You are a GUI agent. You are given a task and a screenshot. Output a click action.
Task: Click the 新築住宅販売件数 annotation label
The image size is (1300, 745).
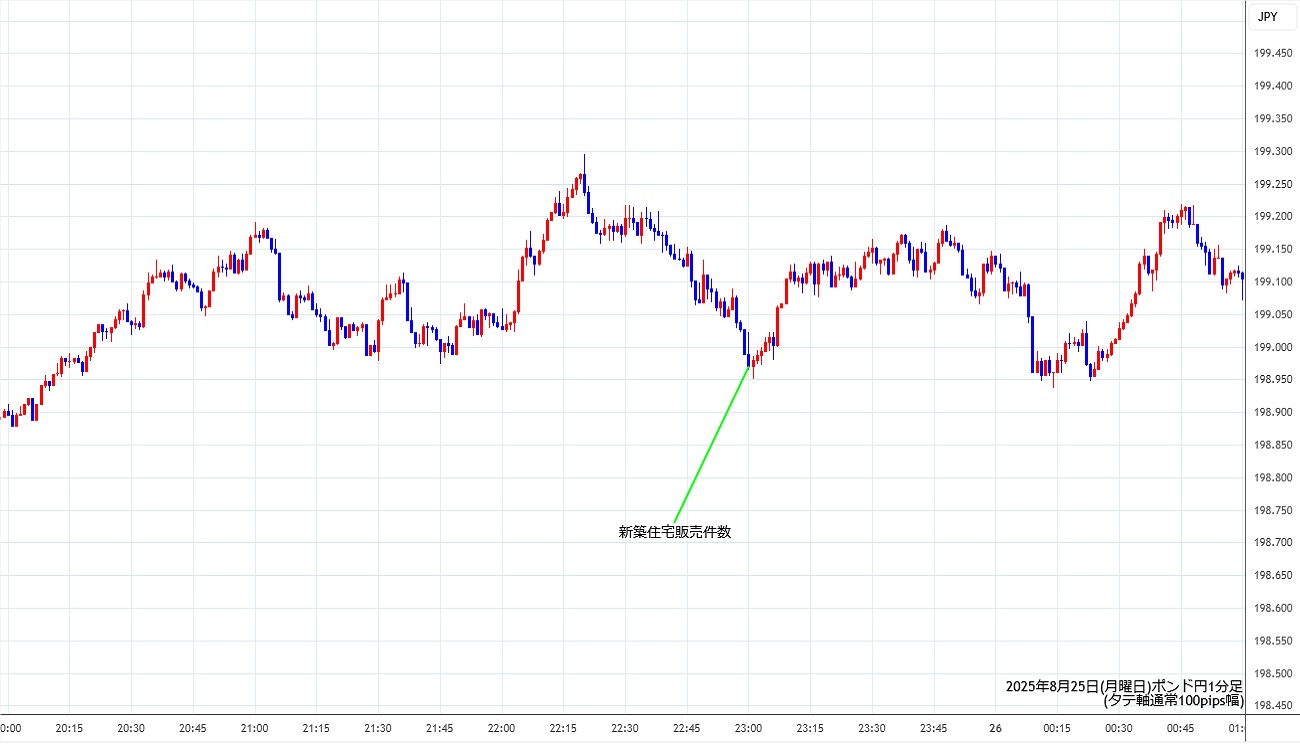675,532
